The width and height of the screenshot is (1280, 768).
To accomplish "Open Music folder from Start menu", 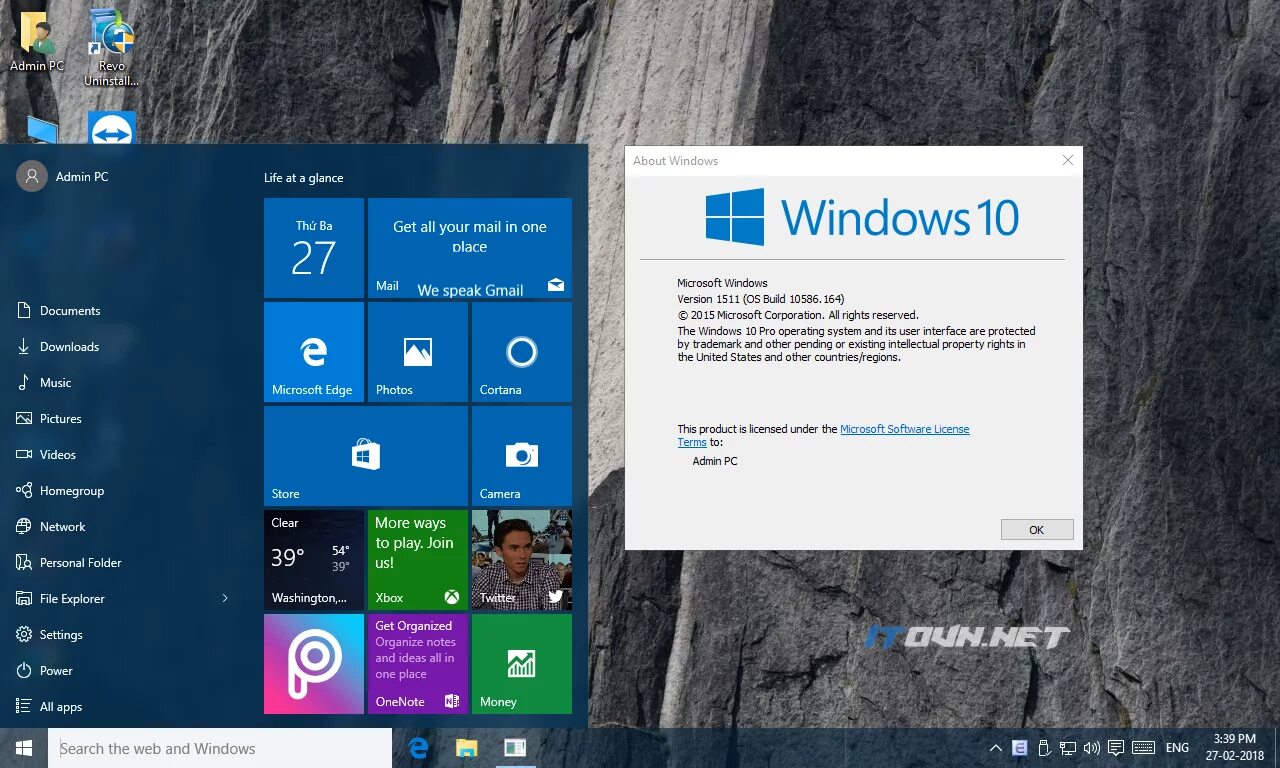I will pyautogui.click(x=44, y=383).
